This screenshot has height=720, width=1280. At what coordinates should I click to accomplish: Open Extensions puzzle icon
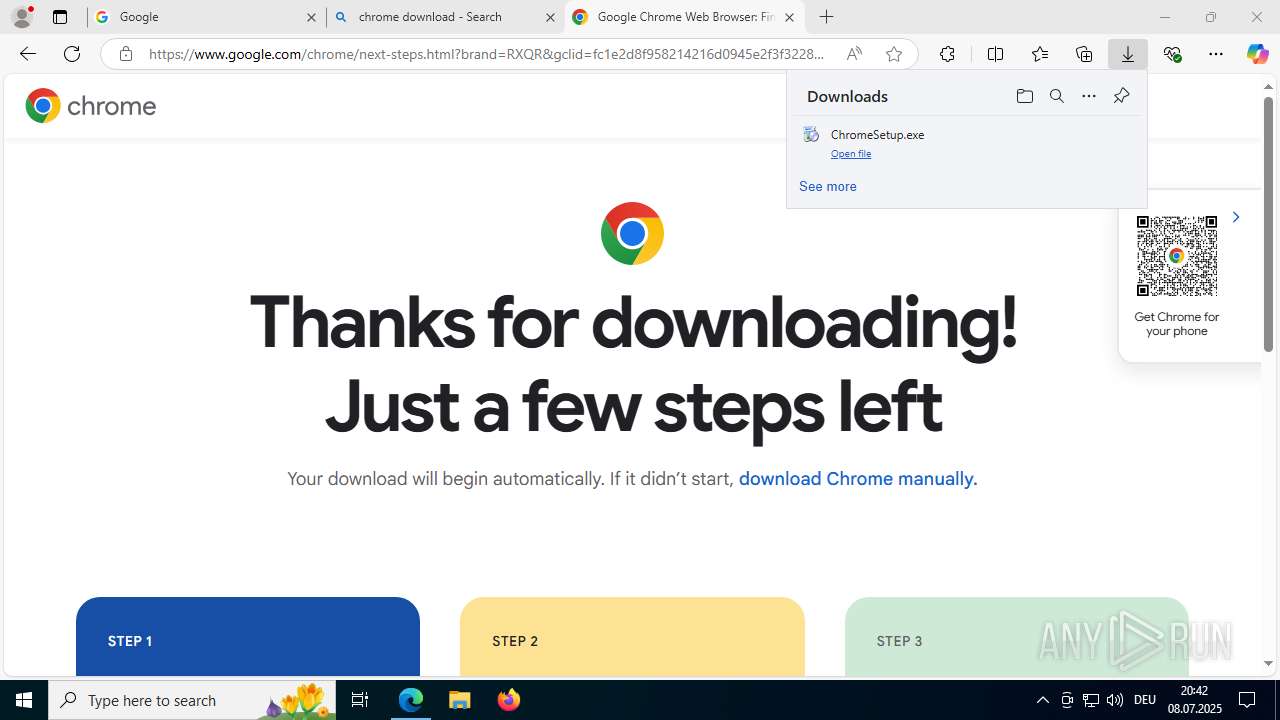click(x=947, y=54)
